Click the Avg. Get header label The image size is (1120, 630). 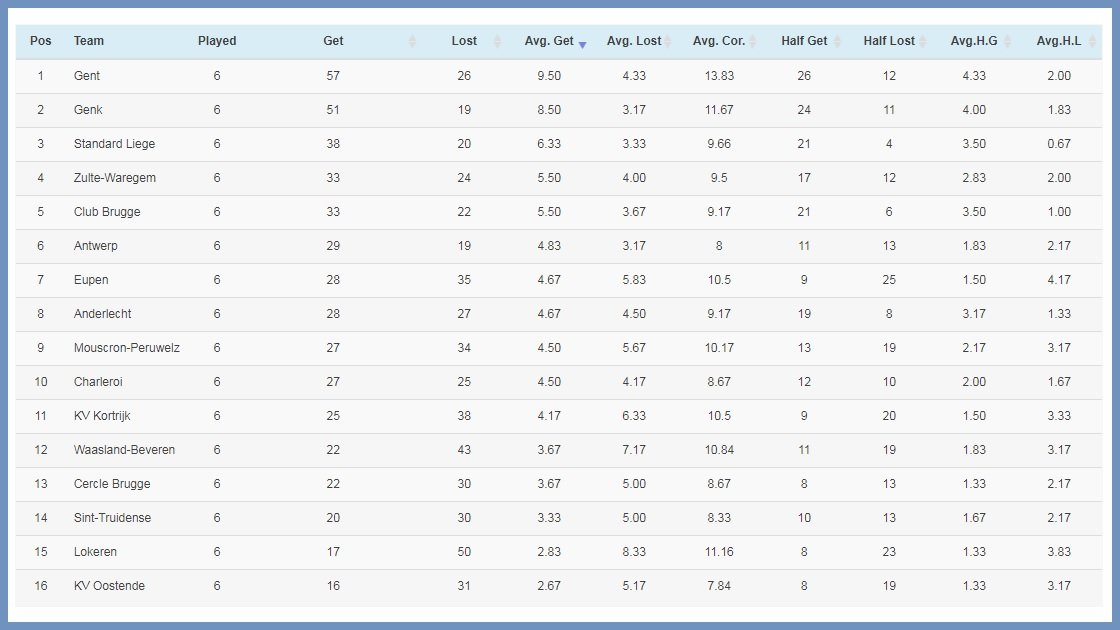click(549, 41)
